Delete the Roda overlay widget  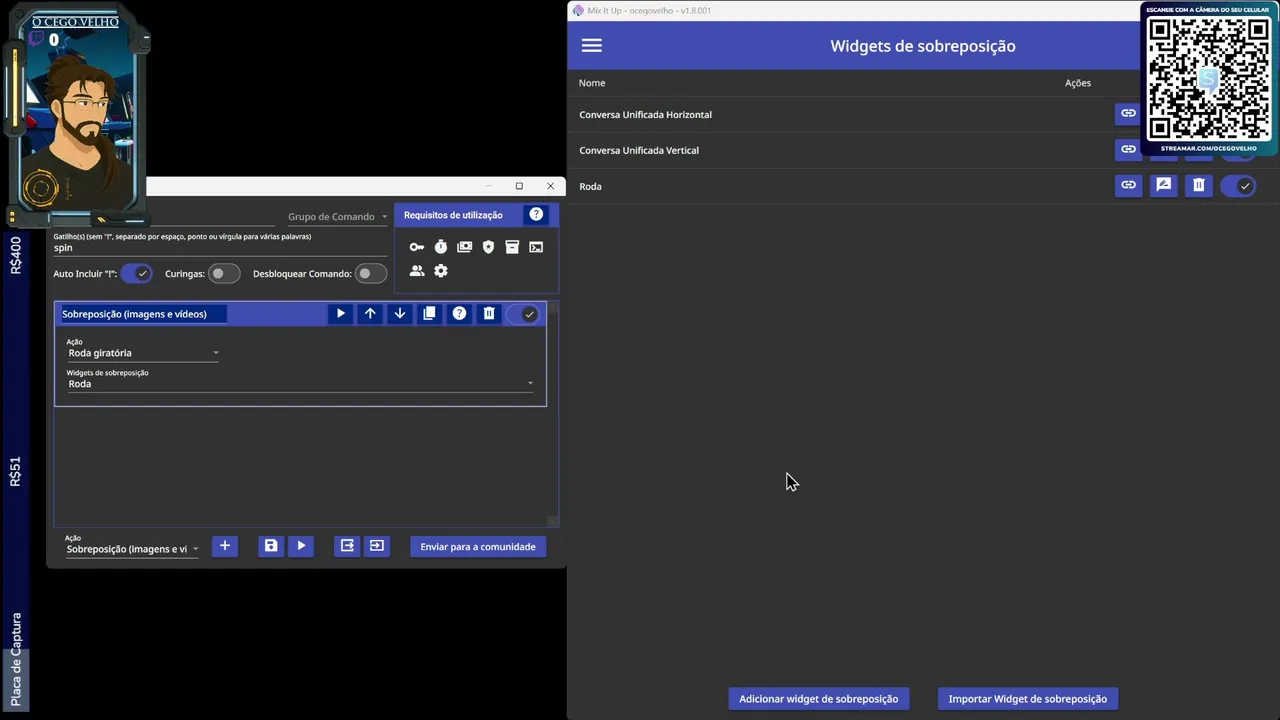click(1198, 186)
